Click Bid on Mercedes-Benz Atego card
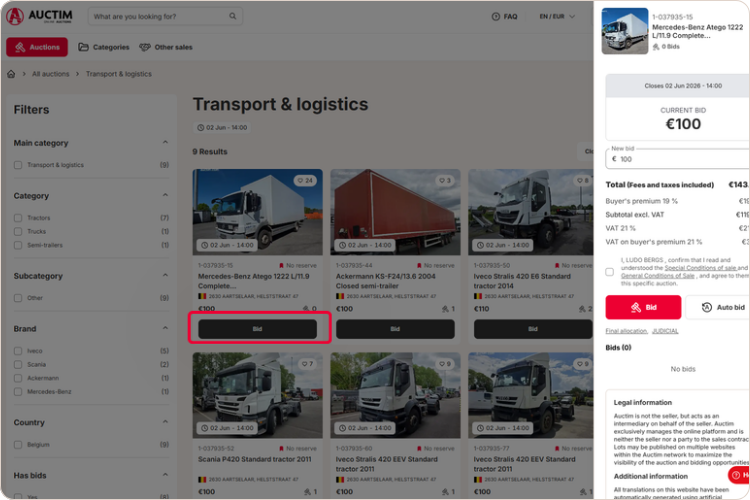The height and width of the screenshot is (500, 750). click(258, 329)
